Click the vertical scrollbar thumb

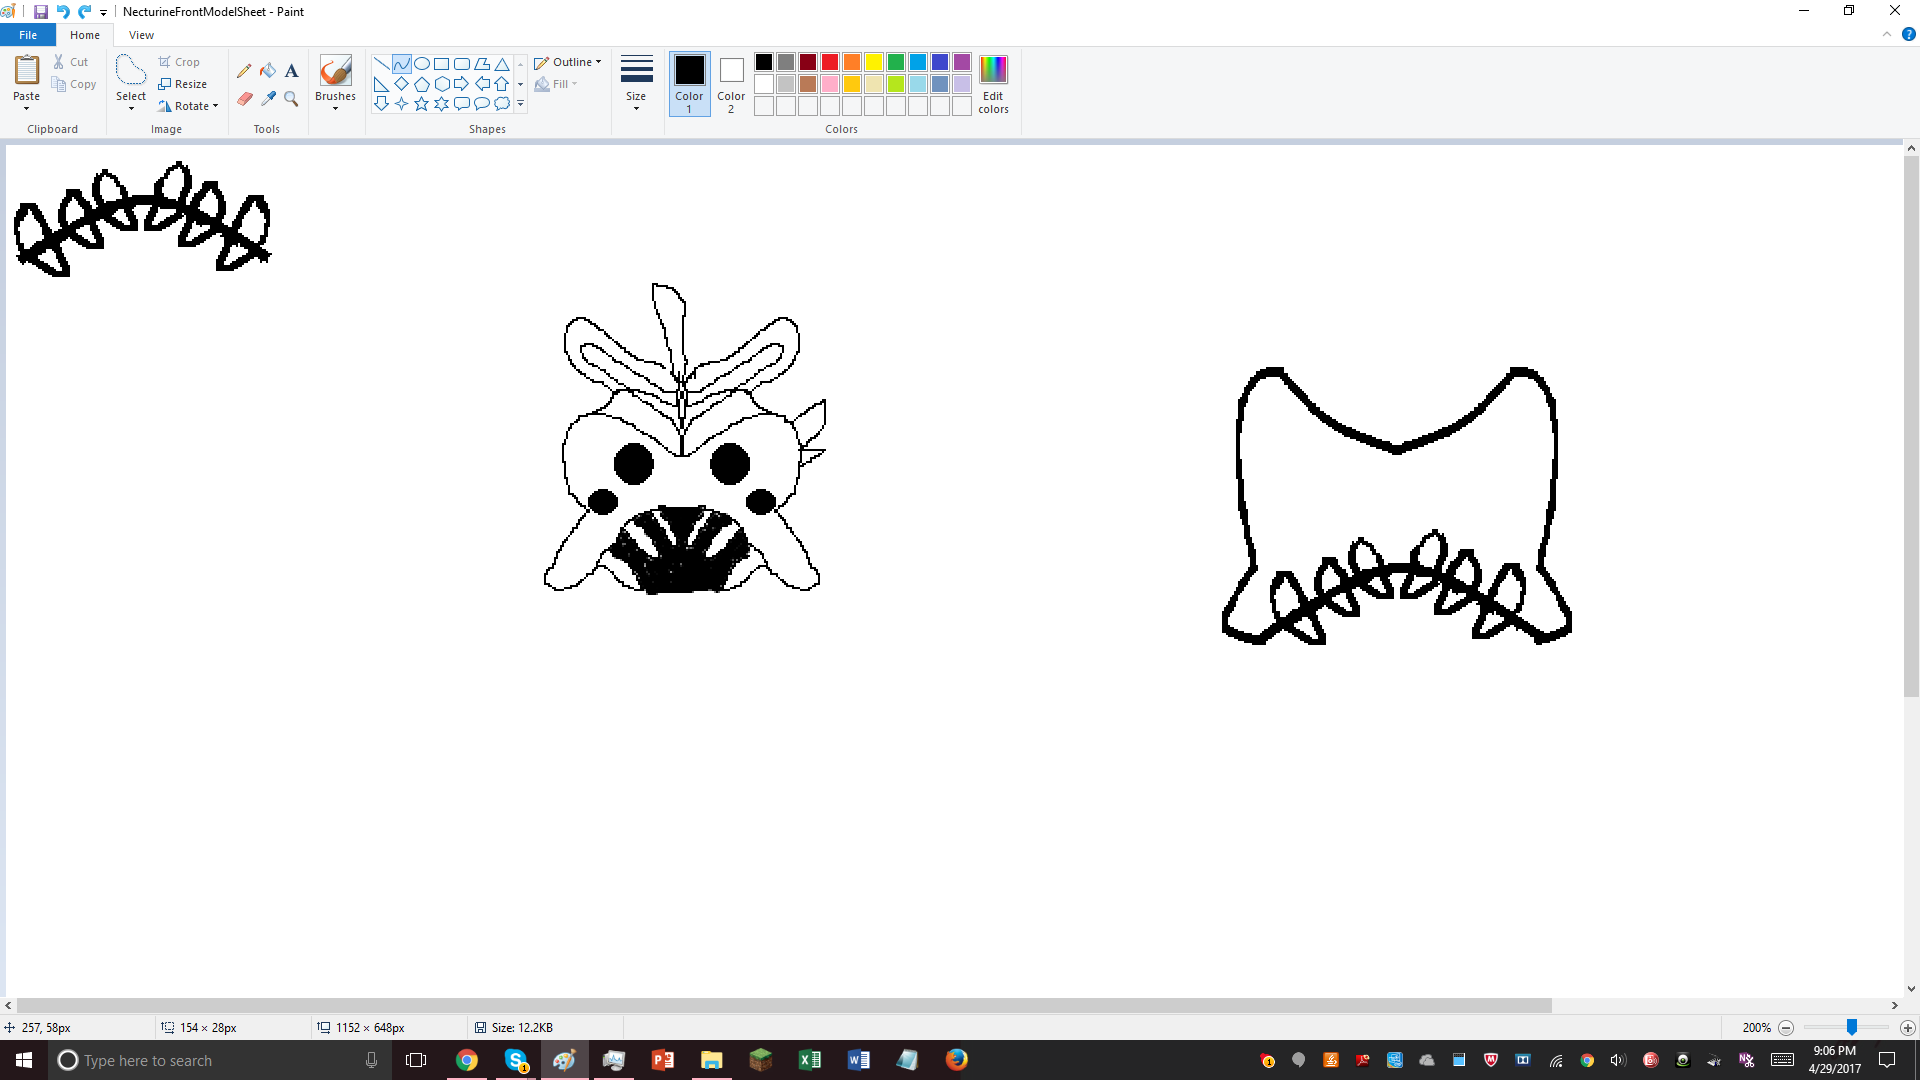[x=1911, y=427]
